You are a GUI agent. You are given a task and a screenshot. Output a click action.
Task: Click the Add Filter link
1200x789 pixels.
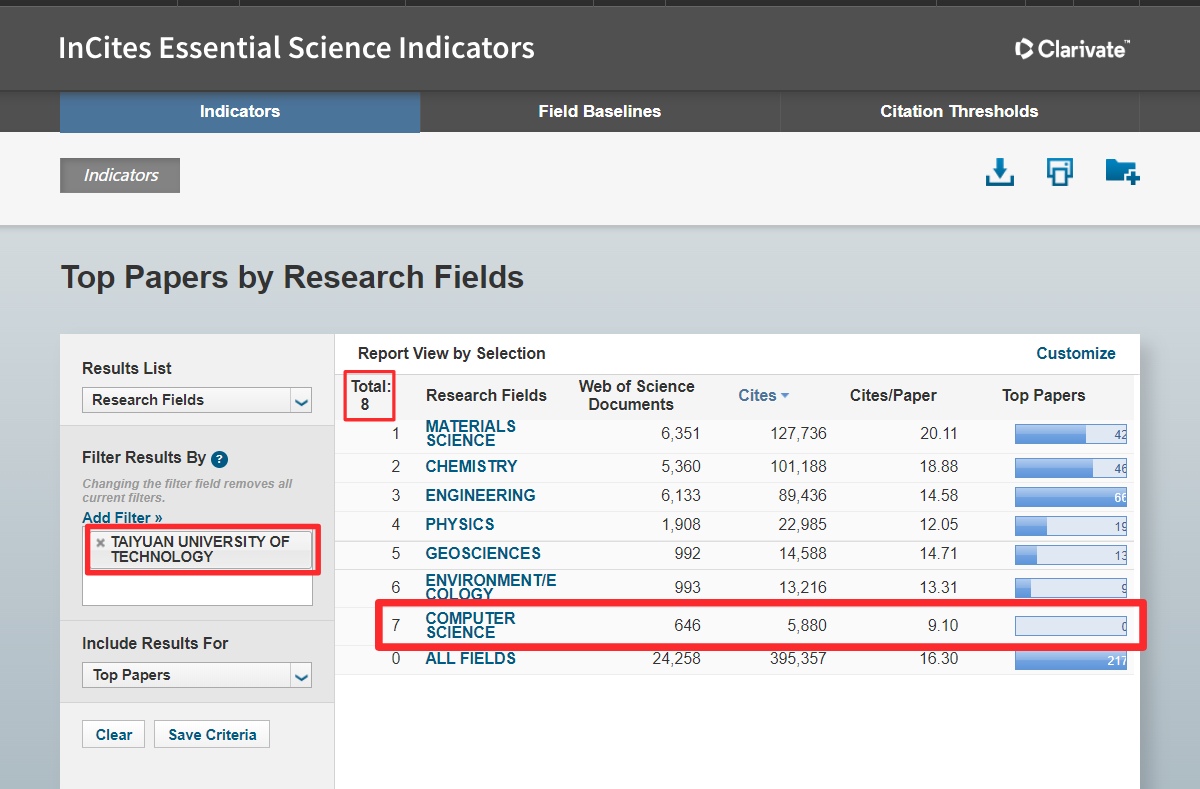122,518
